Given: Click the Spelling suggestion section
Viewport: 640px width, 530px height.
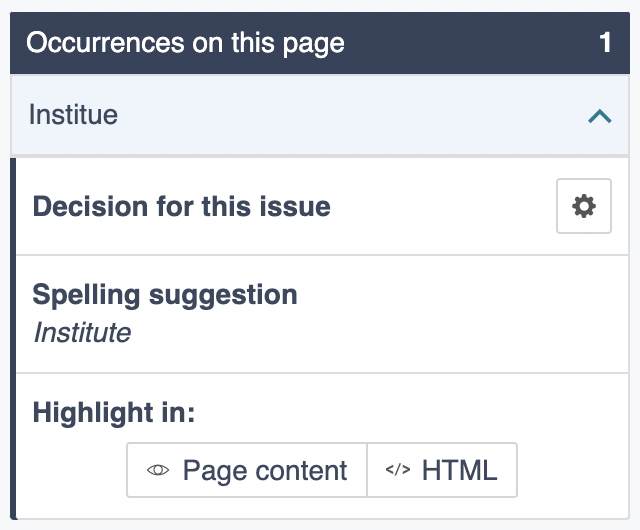Looking at the screenshot, I should (x=400, y=314).
